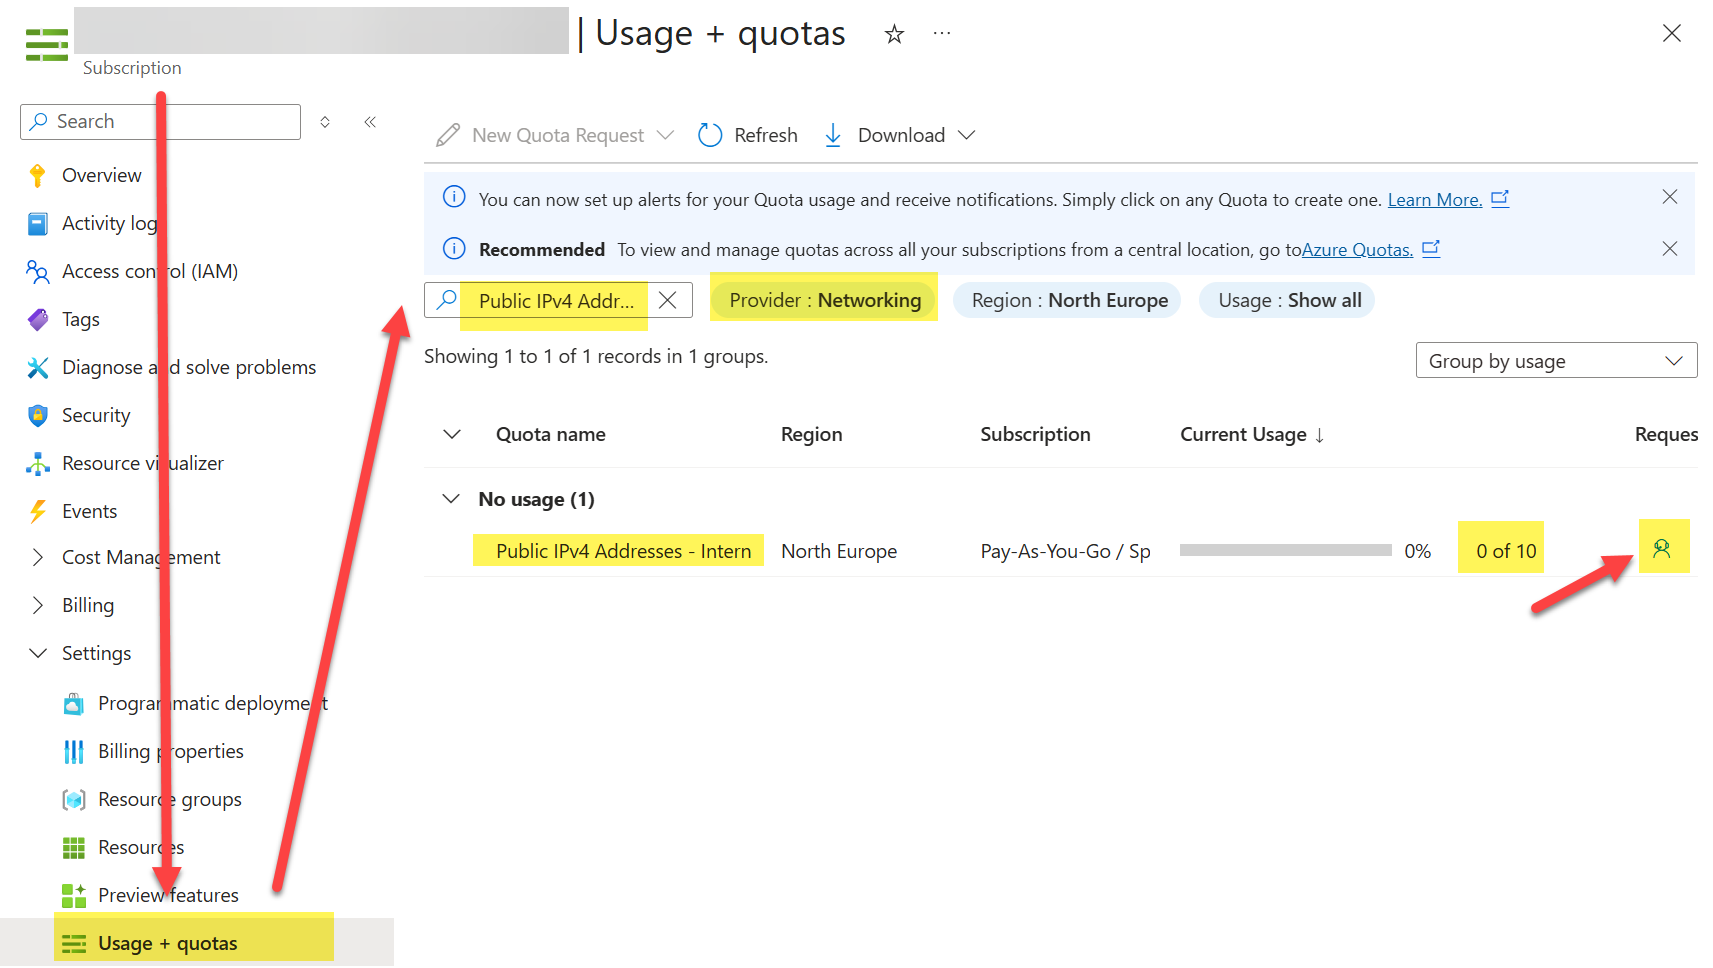The width and height of the screenshot is (1713, 968).
Task: Select Usage + quotas menu item
Action: click(168, 944)
